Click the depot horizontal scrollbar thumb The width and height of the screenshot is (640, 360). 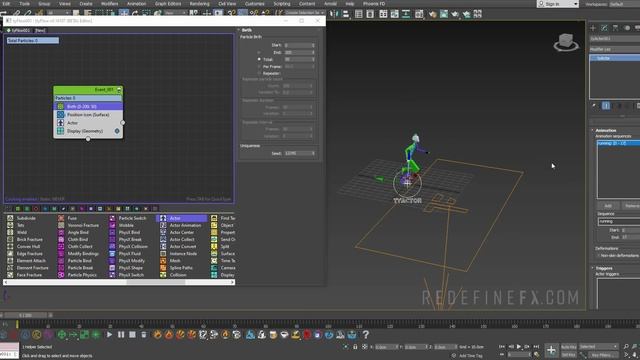[156, 282]
